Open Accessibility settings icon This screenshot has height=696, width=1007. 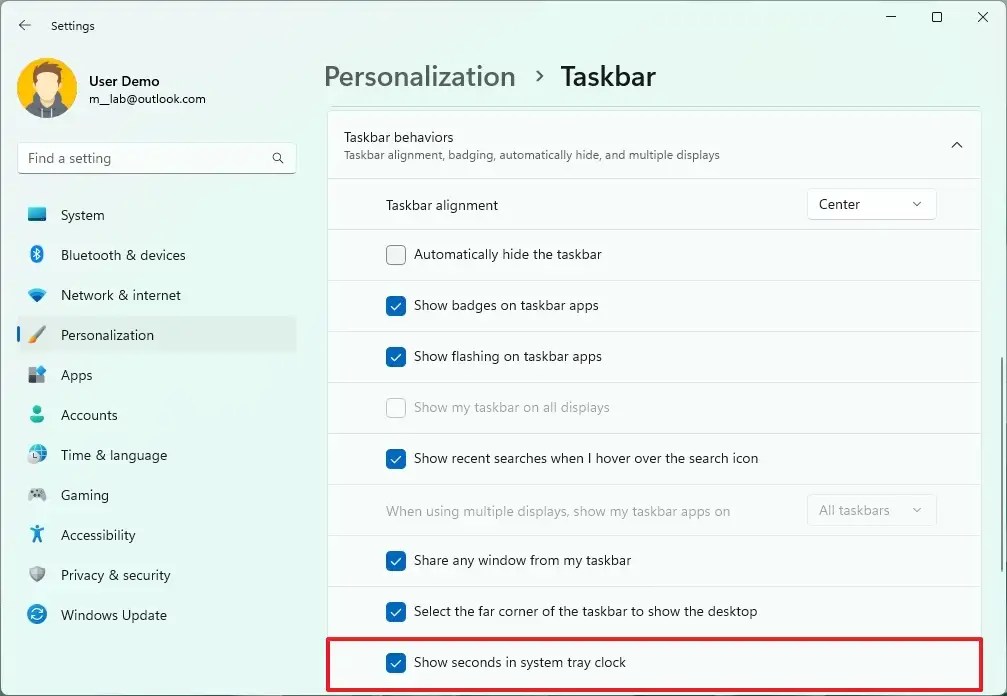click(x=37, y=535)
